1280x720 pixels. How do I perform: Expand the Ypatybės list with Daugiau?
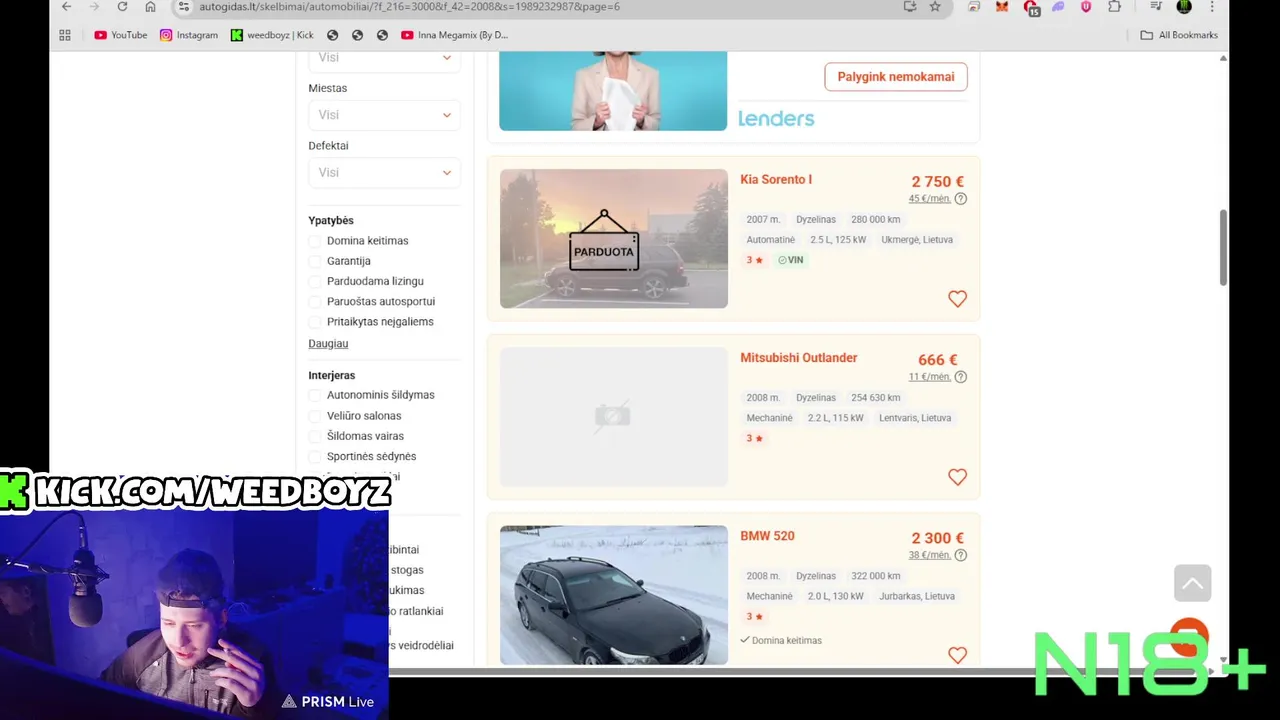pos(328,343)
